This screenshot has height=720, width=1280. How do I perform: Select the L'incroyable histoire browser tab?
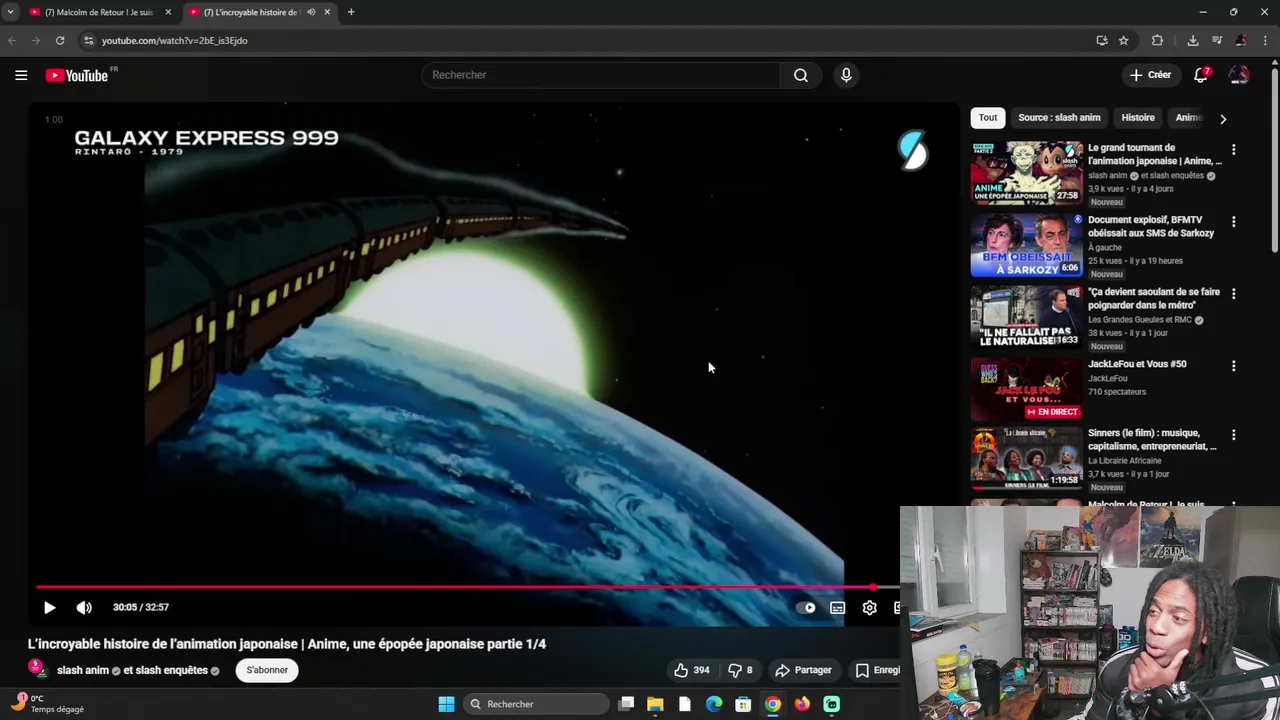click(x=250, y=12)
